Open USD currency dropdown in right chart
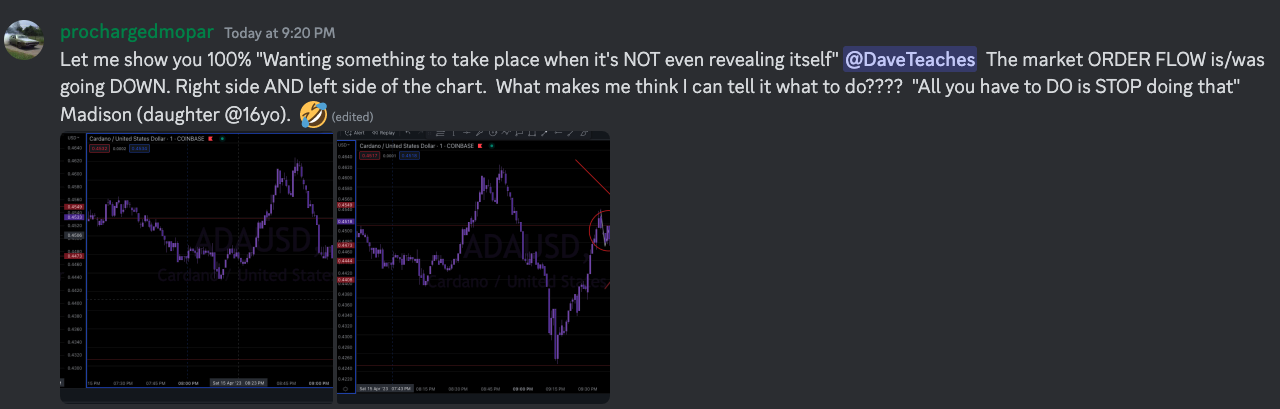Screen dimensions: 1280x409 click(x=345, y=145)
